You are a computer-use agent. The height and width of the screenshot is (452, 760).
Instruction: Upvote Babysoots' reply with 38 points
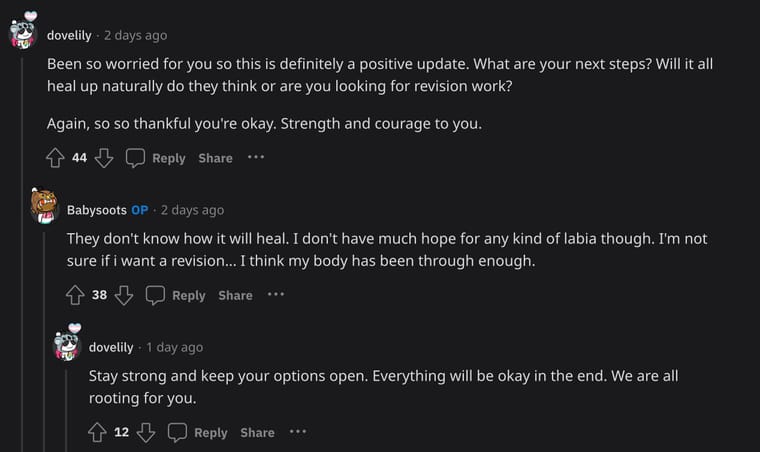click(x=76, y=295)
